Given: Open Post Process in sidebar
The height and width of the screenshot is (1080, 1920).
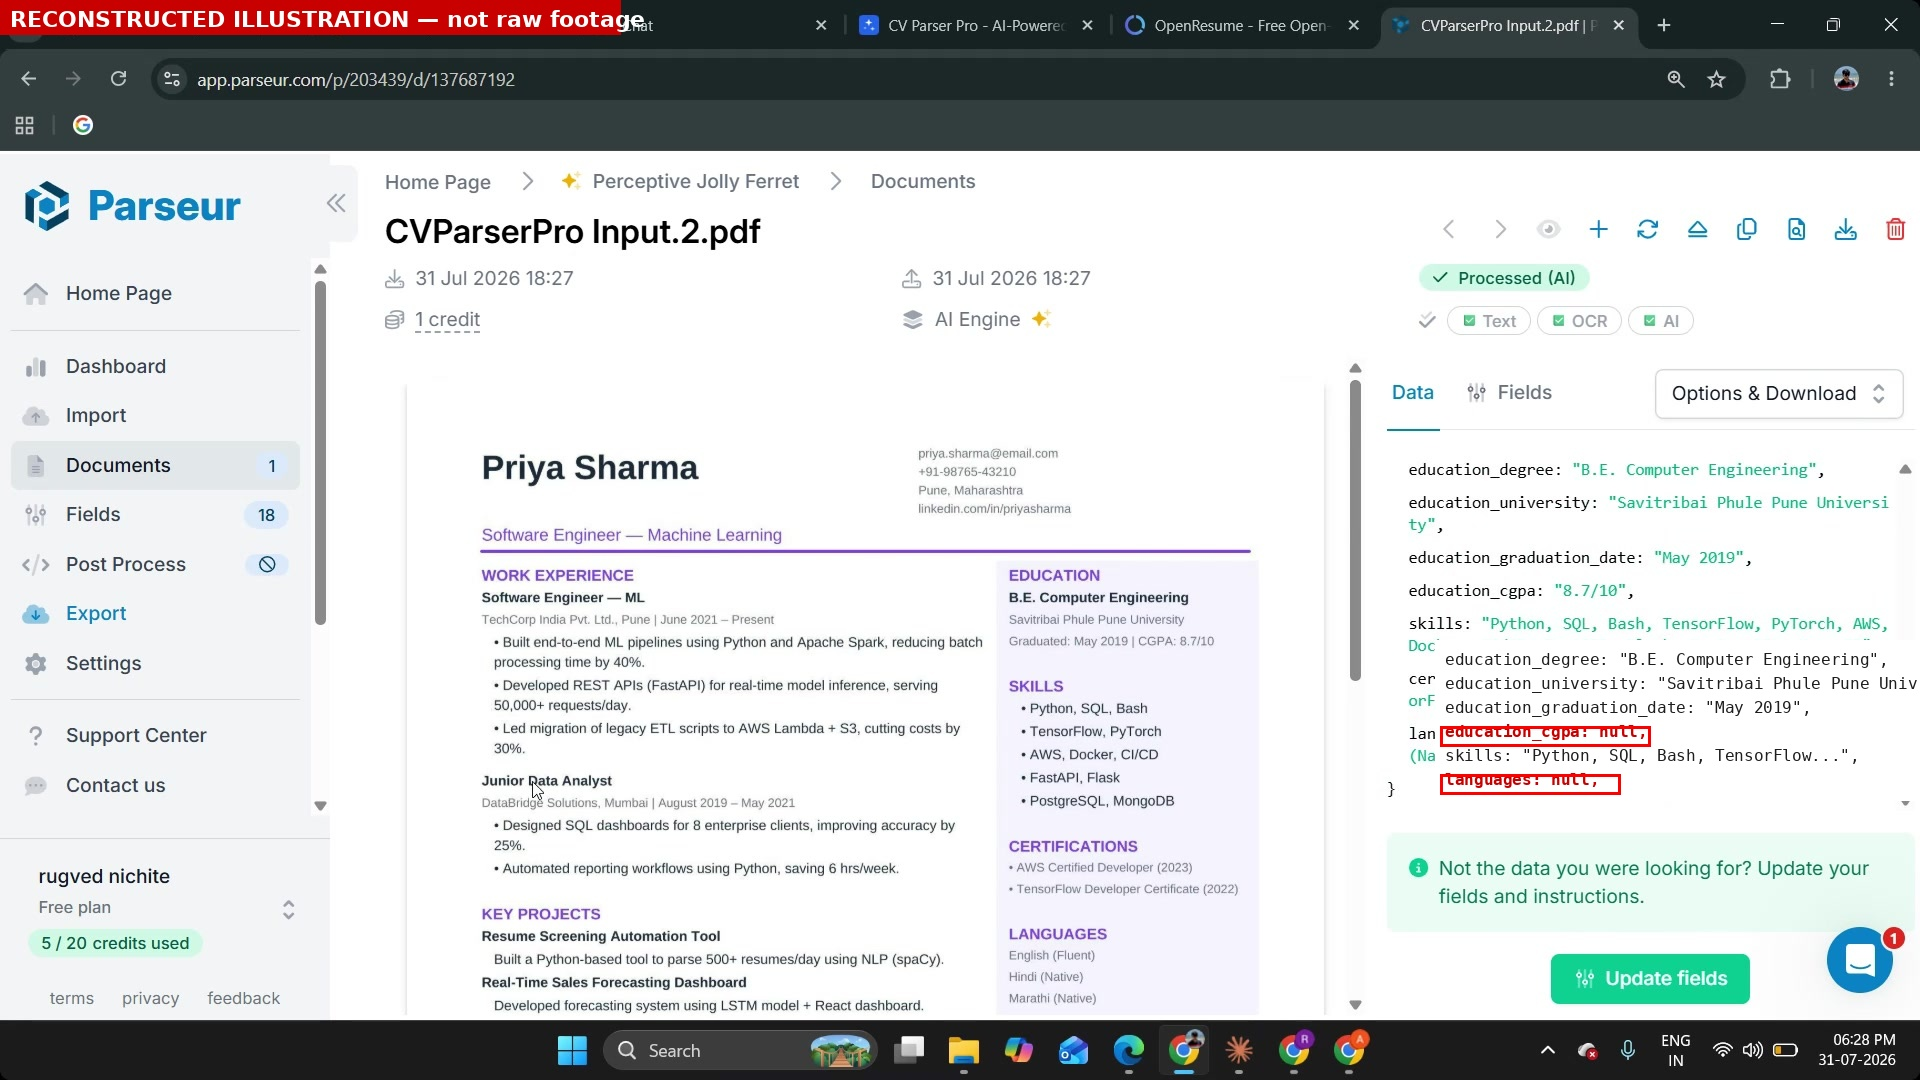Looking at the screenshot, I should click(155, 565).
